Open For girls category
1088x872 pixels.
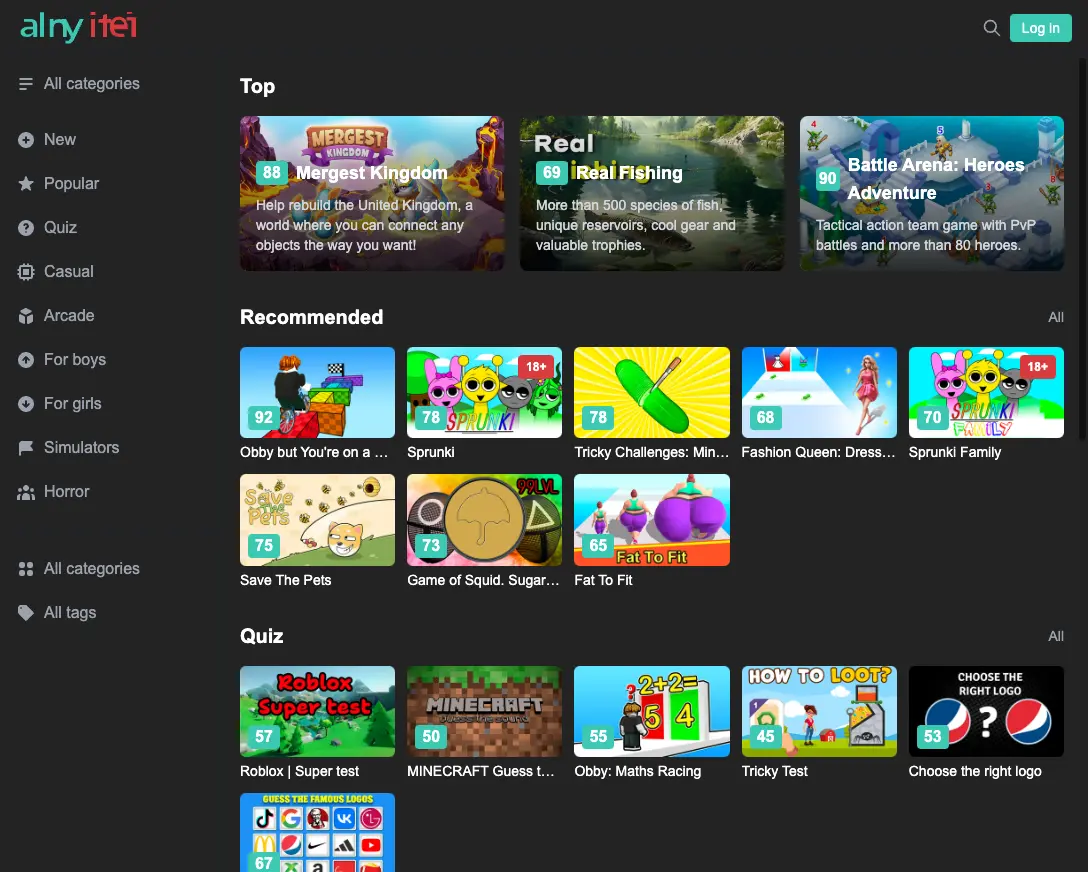(72, 404)
